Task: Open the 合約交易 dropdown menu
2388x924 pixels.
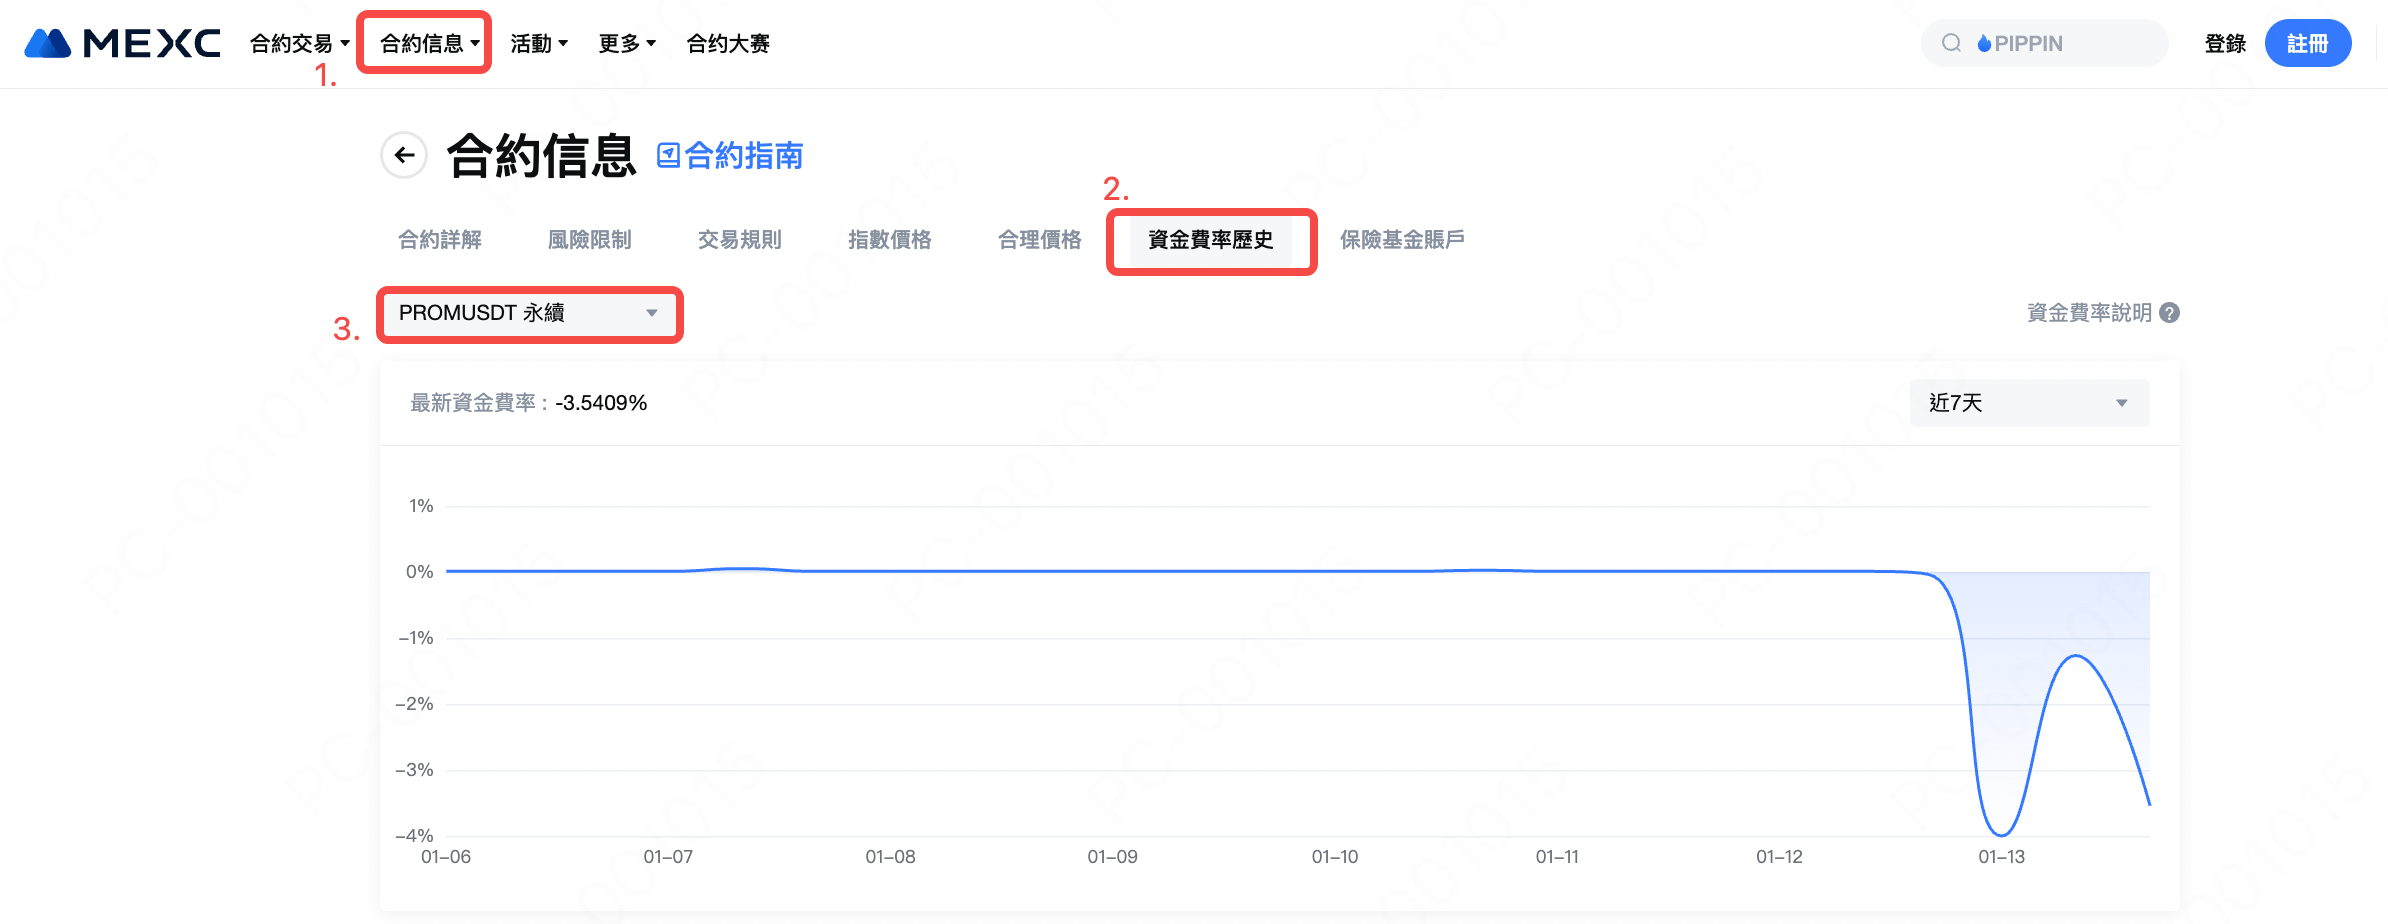Action: click(x=298, y=43)
